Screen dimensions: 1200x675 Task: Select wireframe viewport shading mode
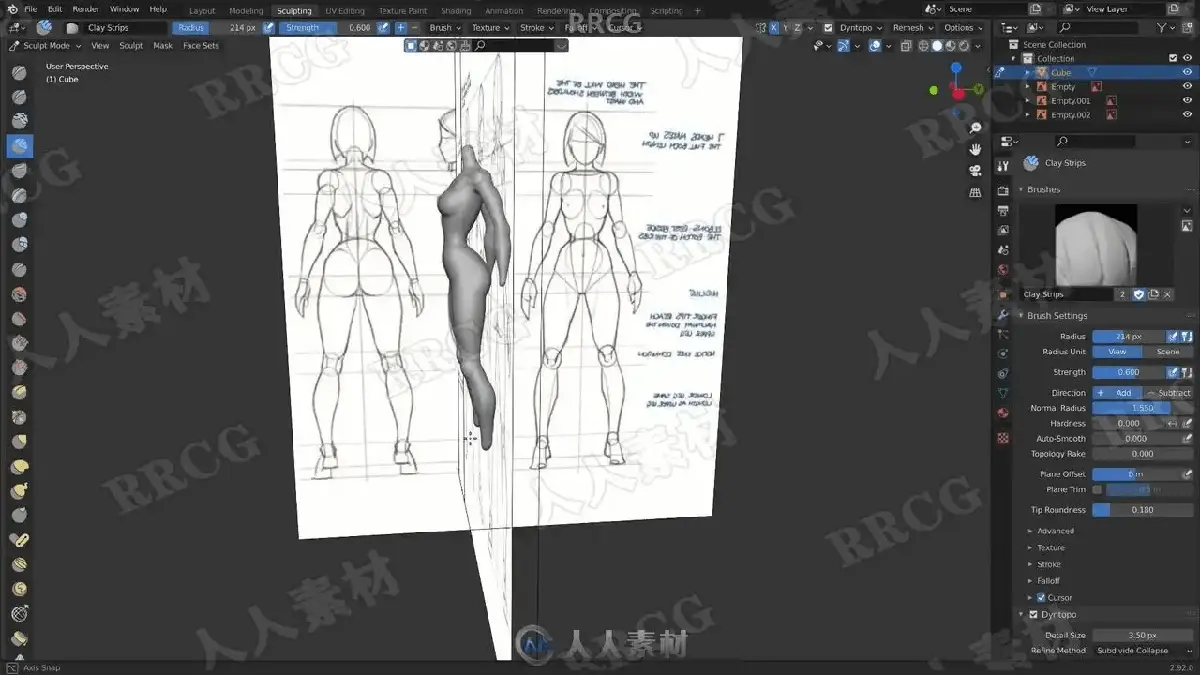click(923, 45)
